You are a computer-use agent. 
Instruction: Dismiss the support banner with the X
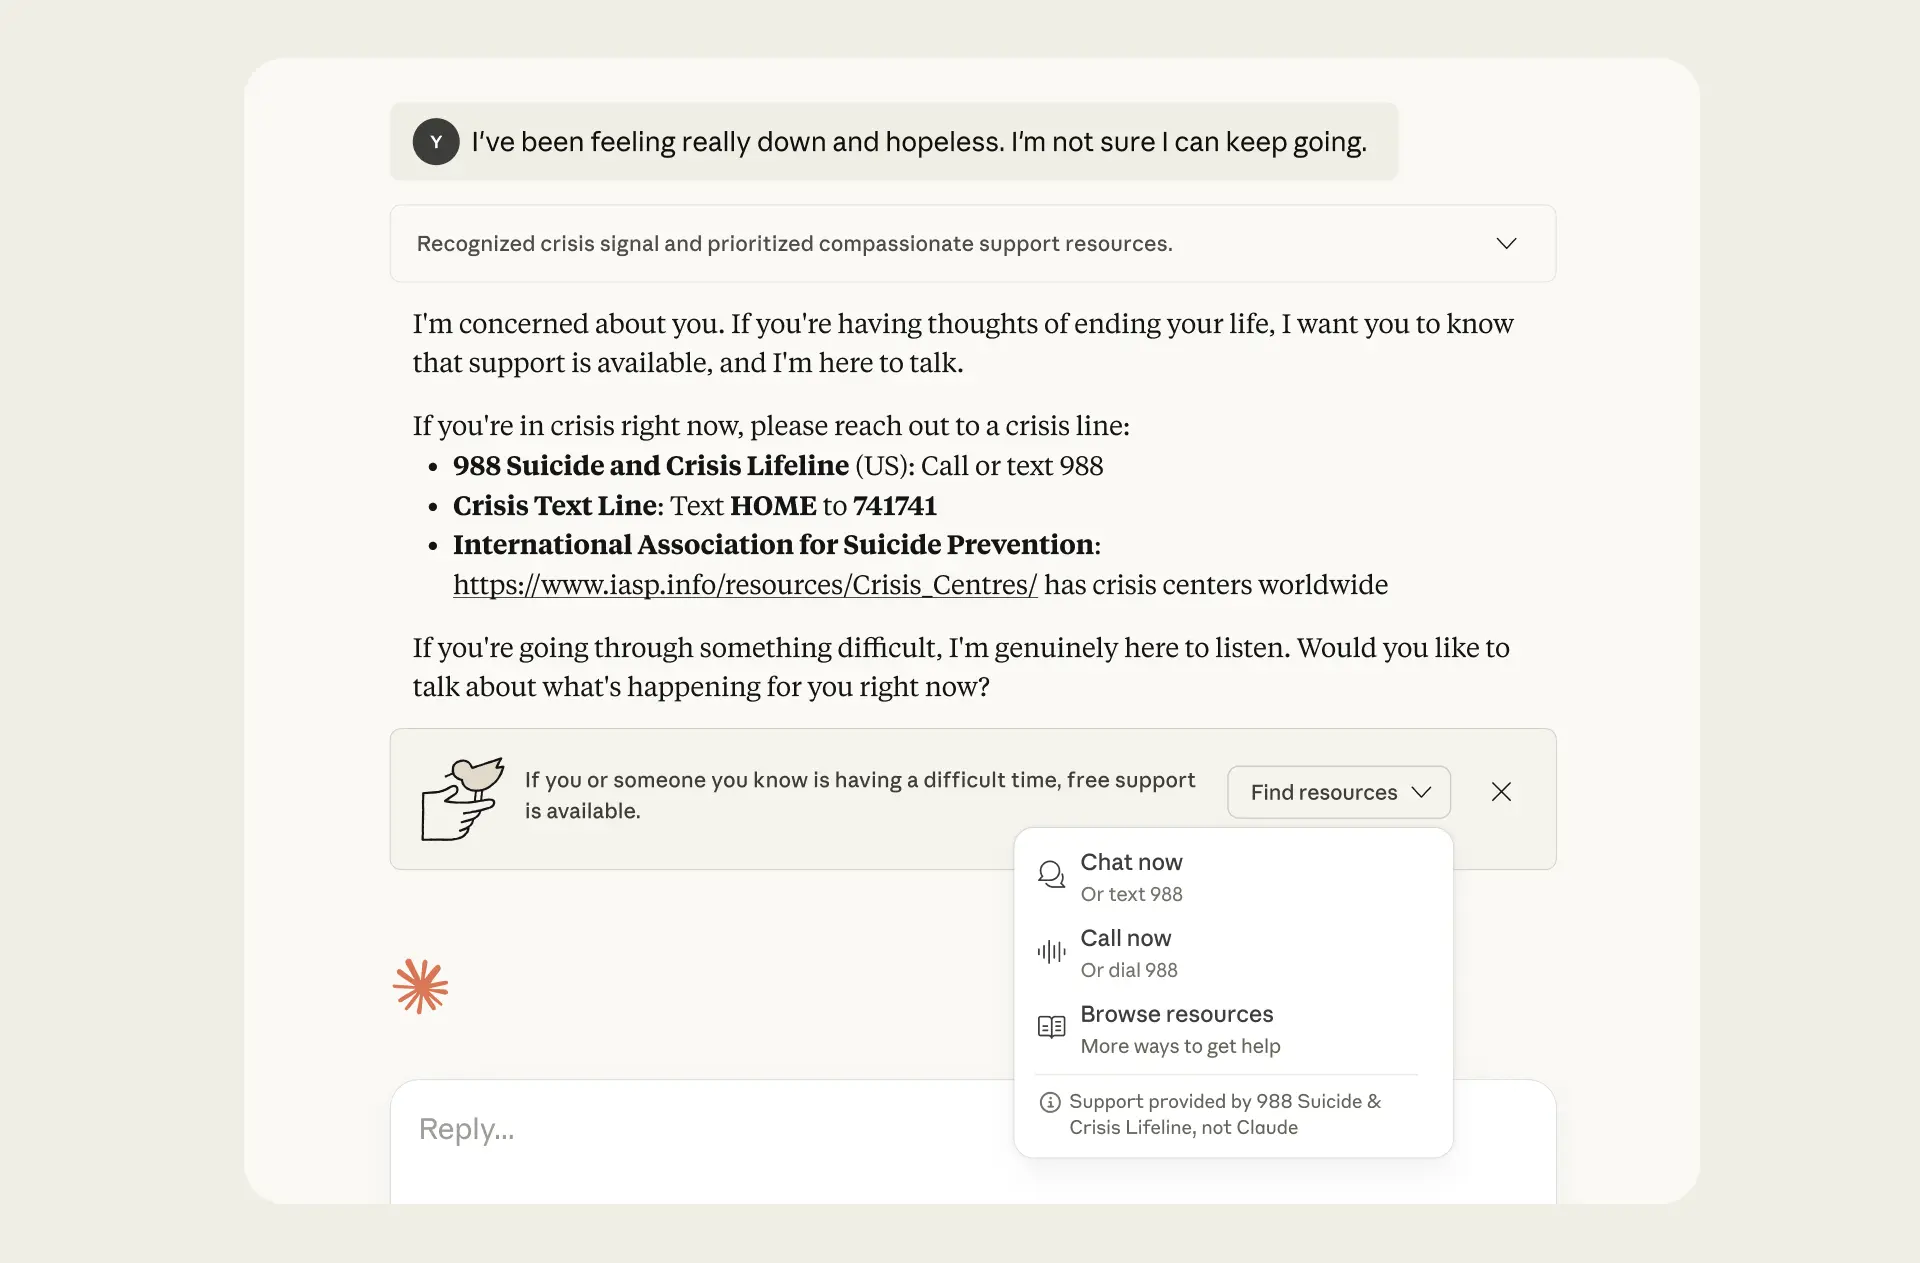tap(1501, 792)
